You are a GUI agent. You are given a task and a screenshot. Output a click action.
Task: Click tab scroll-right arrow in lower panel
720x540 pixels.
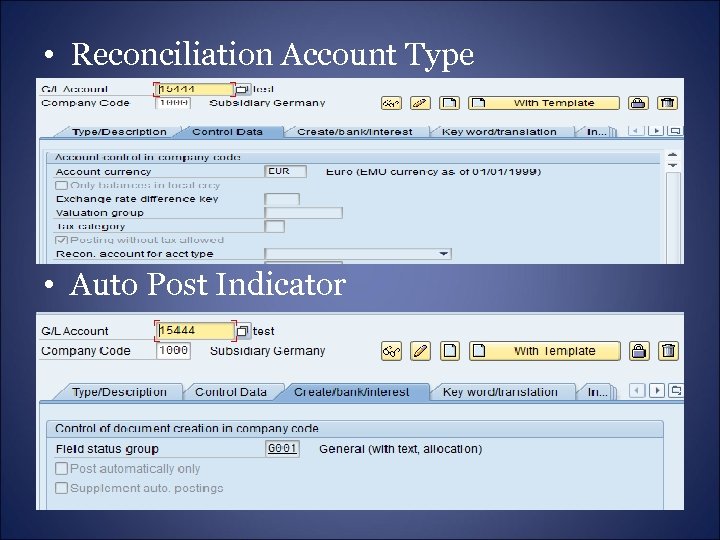(657, 391)
